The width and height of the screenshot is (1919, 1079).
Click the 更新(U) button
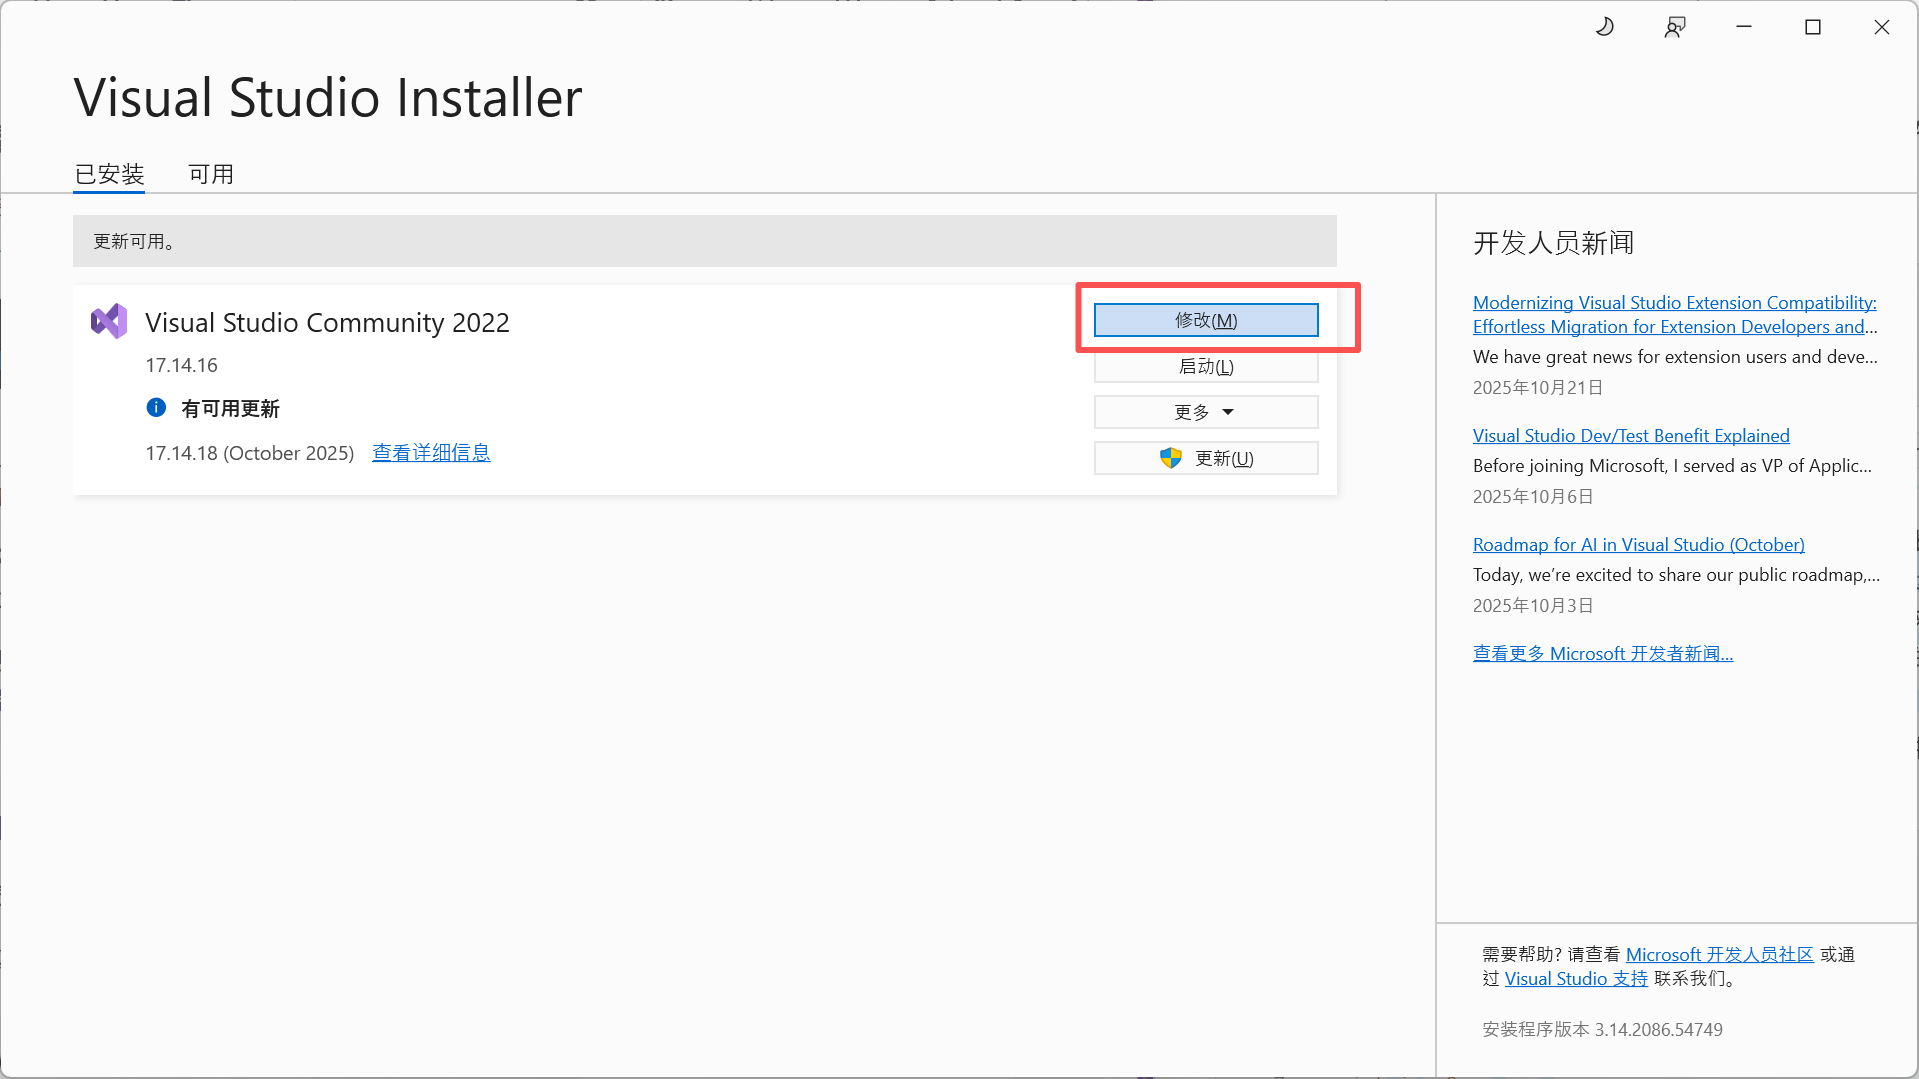pyautogui.click(x=1206, y=458)
